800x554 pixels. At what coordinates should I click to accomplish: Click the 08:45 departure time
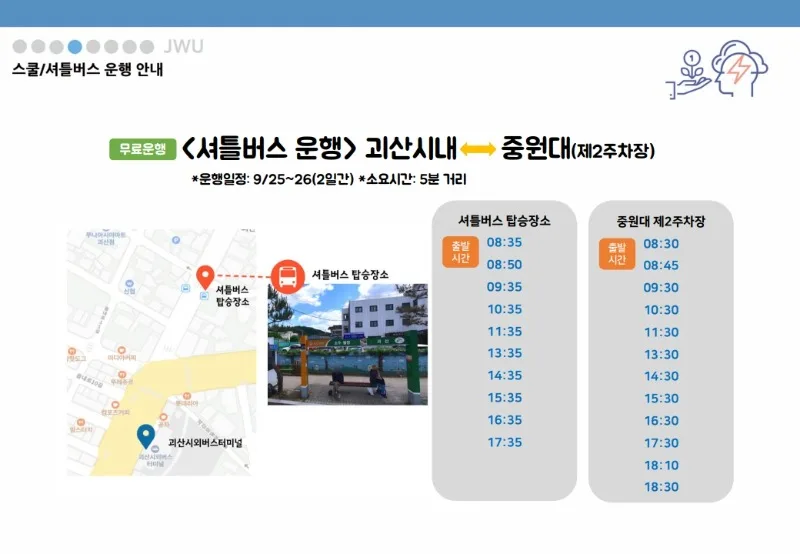[661, 265]
